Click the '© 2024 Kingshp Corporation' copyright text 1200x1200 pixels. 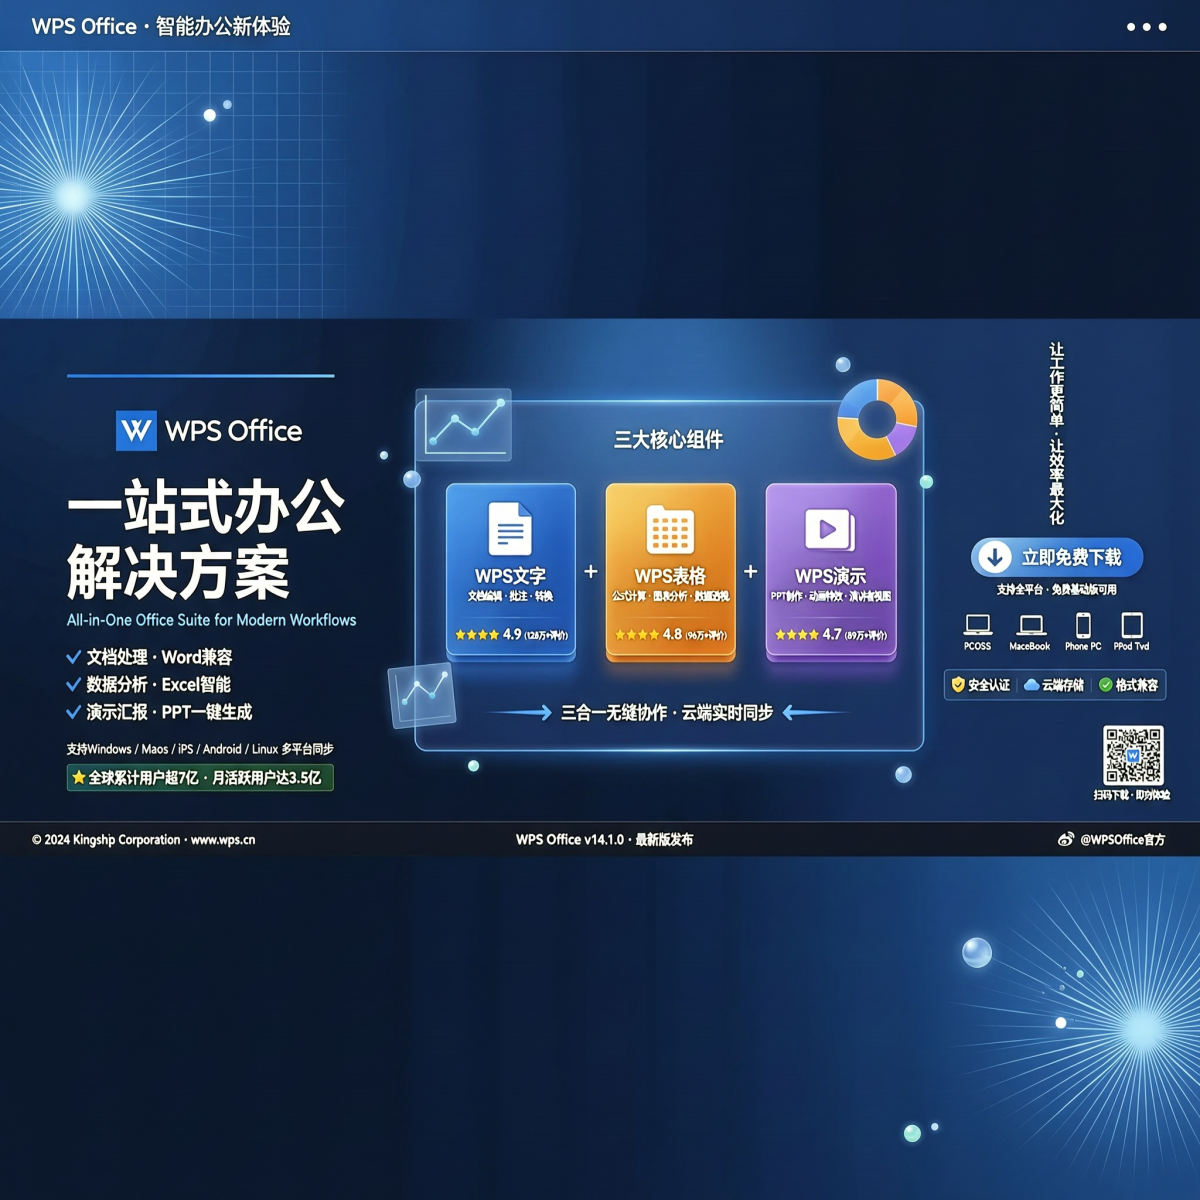106,840
